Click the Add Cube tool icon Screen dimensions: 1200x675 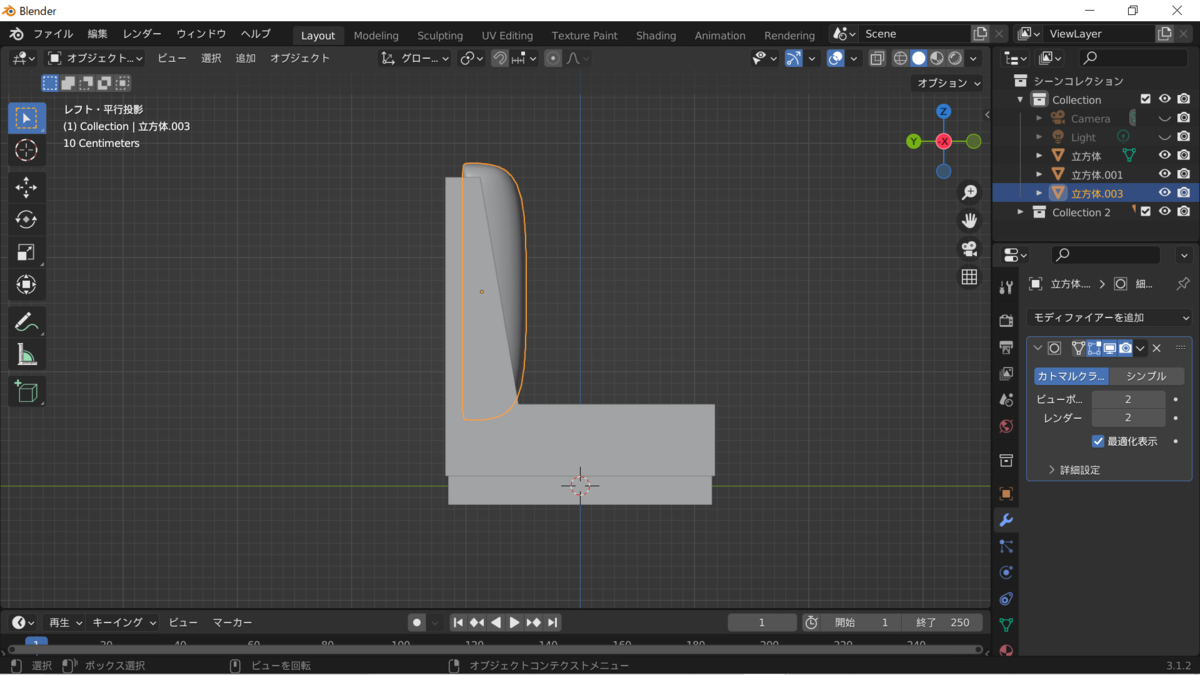pos(26,391)
